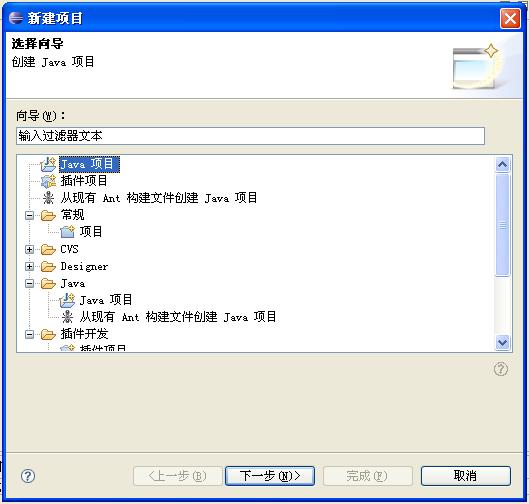Click the Java folder icon

pyautogui.click(x=48, y=284)
